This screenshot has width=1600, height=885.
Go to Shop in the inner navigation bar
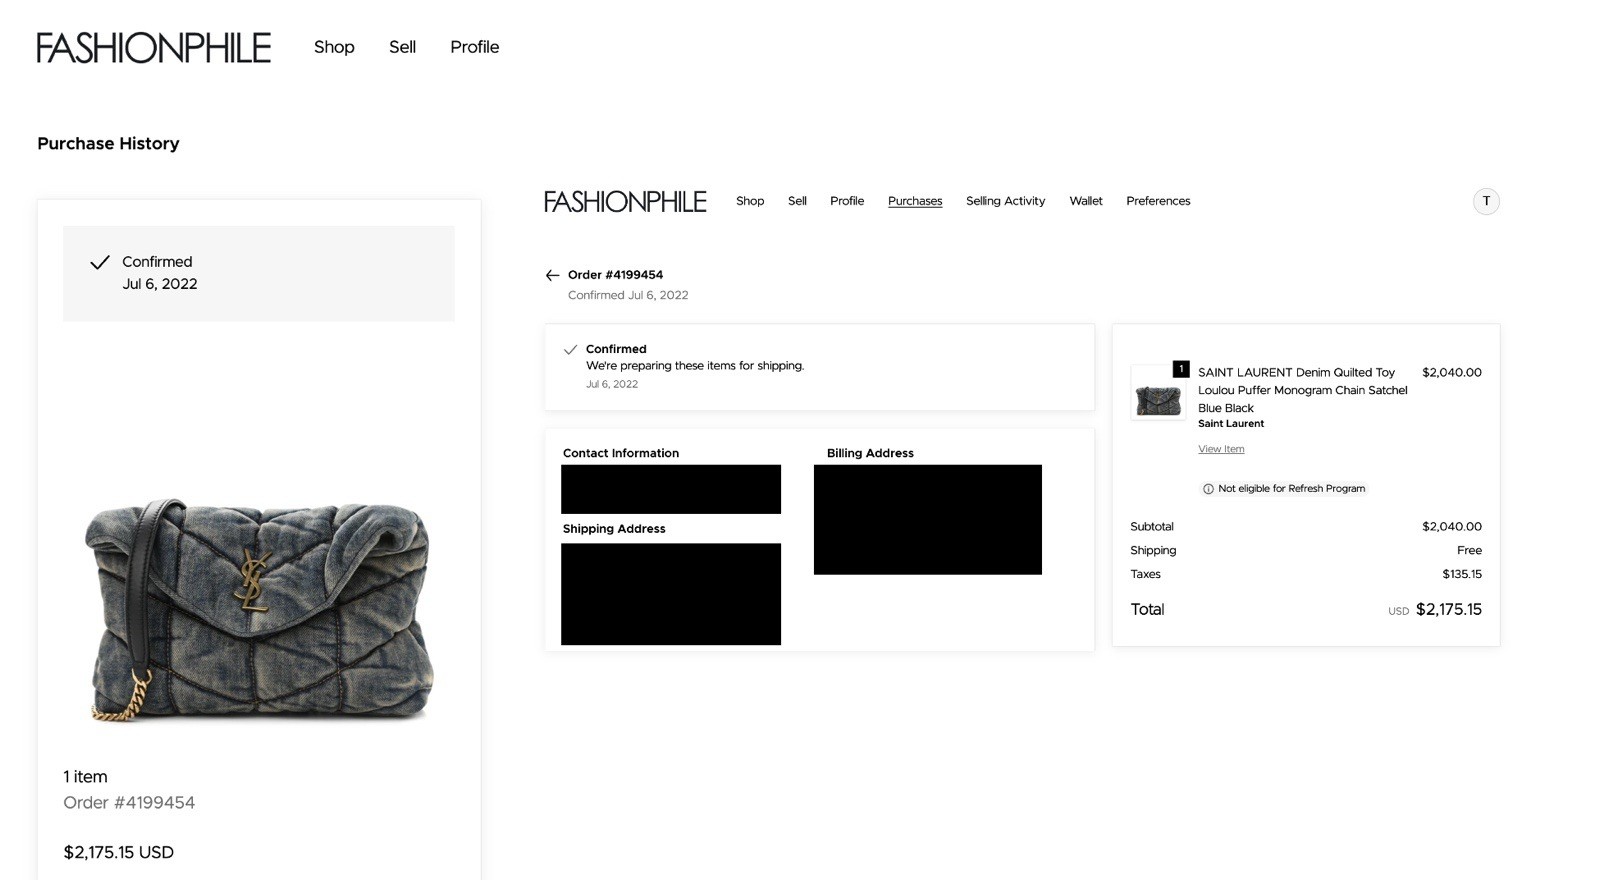[750, 201]
